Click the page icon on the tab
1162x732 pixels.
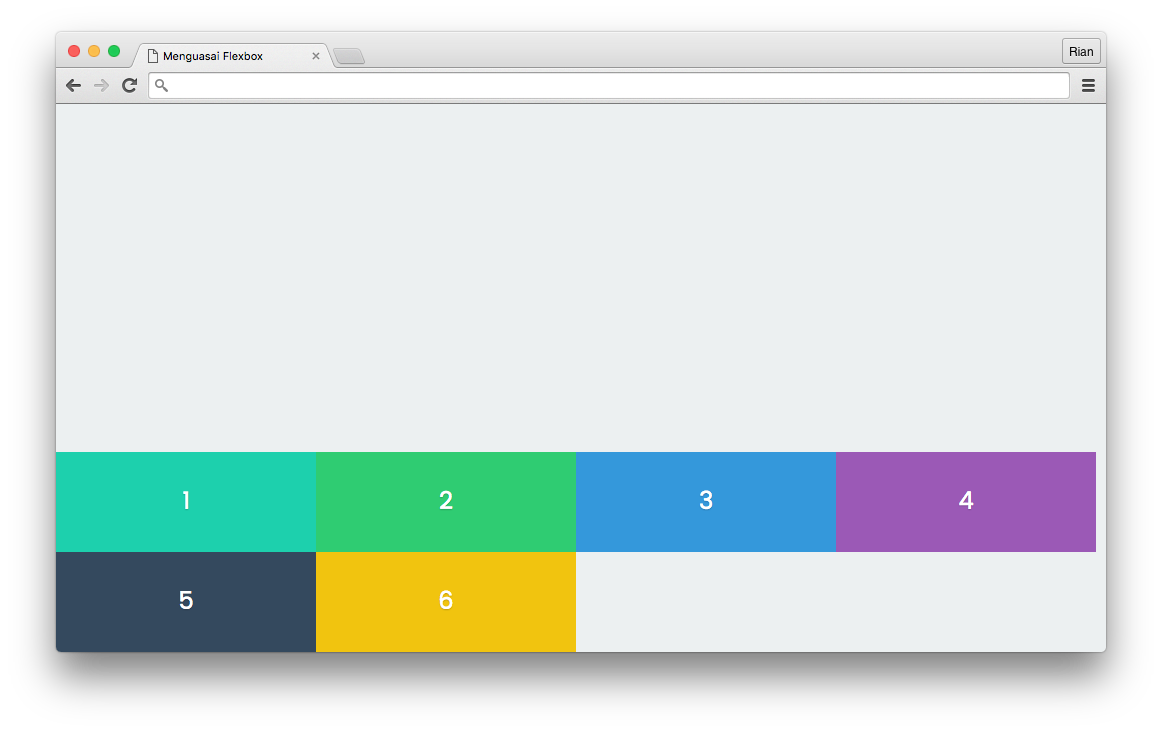tap(153, 56)
